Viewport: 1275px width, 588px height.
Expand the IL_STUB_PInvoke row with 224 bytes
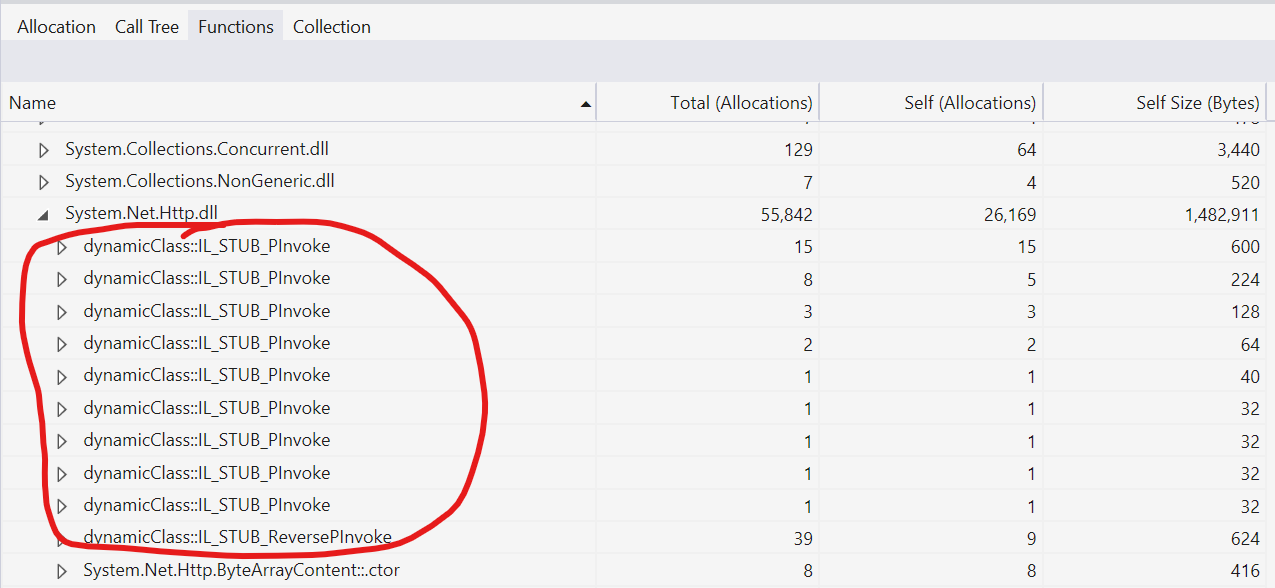point(61,279)
